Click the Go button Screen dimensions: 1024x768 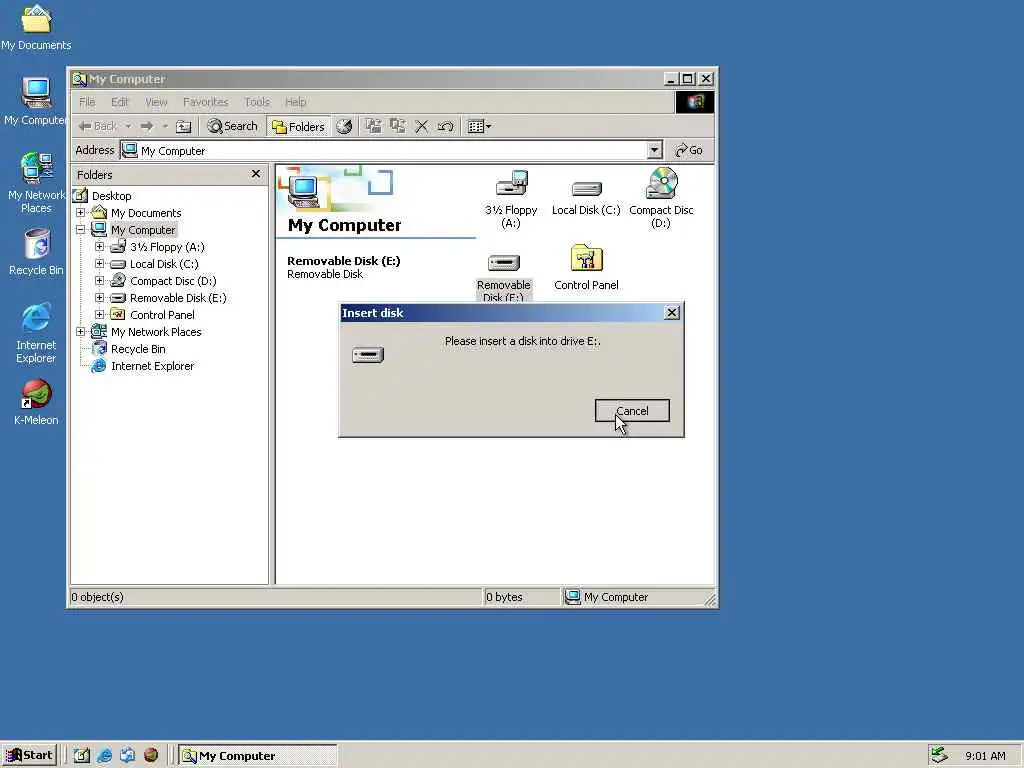[x=688, y=150]
